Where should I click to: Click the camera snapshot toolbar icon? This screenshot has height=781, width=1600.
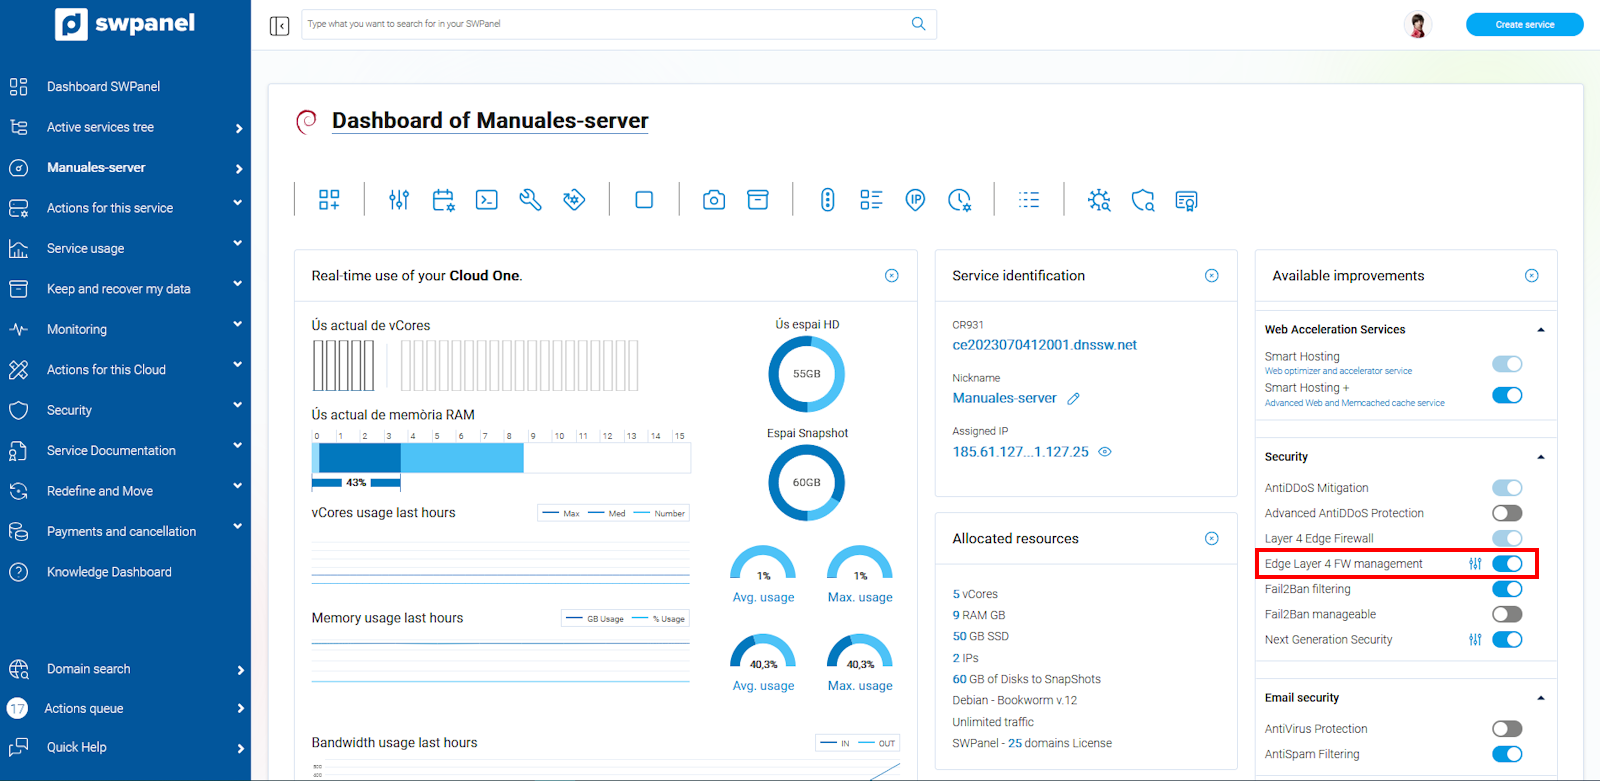[714, 200]
